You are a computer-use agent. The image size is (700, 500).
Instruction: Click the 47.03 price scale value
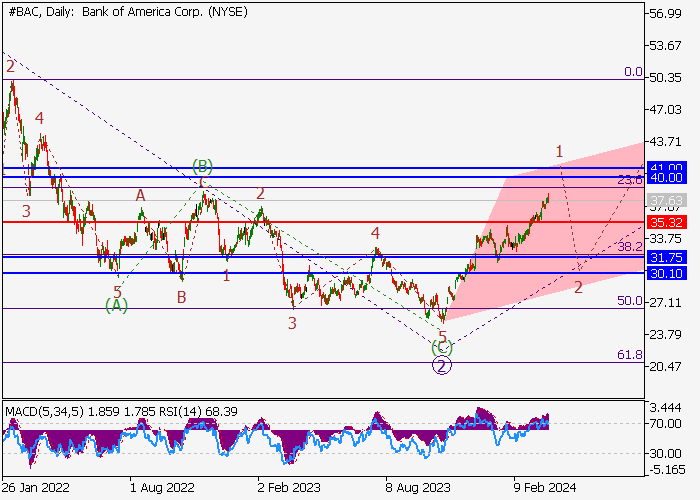tap(666, 110)
